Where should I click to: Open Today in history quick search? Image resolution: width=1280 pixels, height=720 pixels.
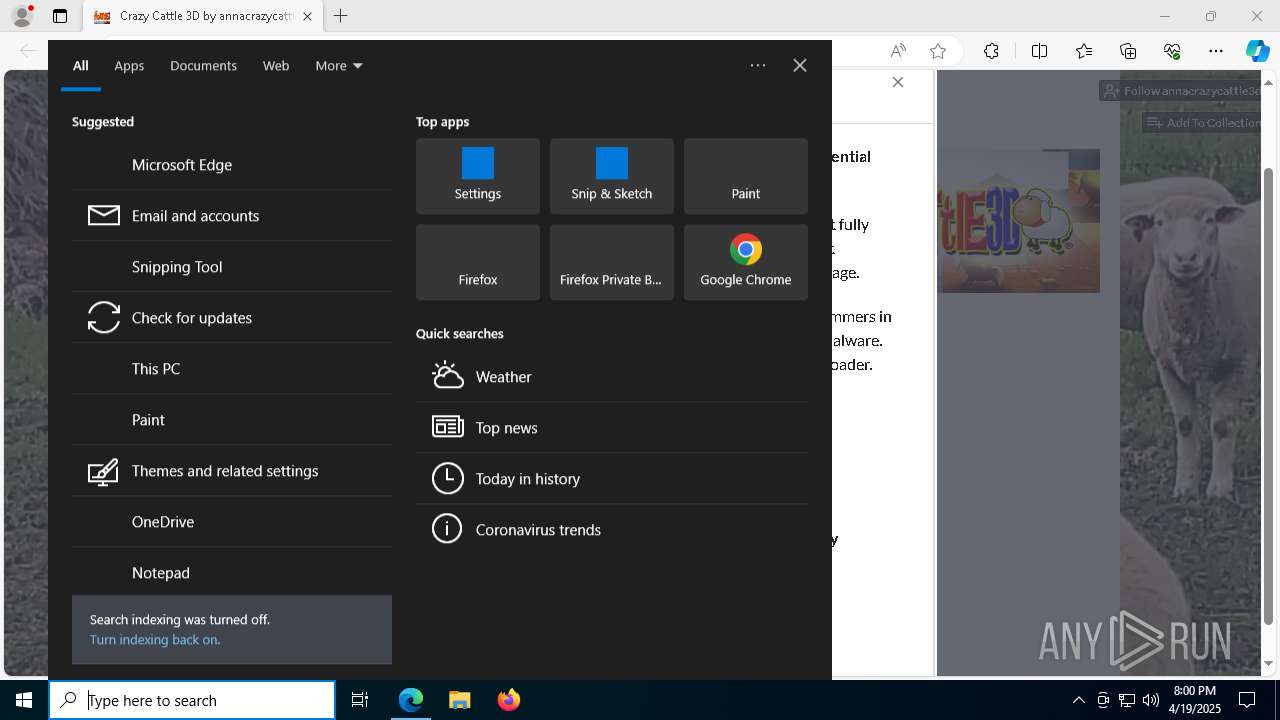[611, 478]
